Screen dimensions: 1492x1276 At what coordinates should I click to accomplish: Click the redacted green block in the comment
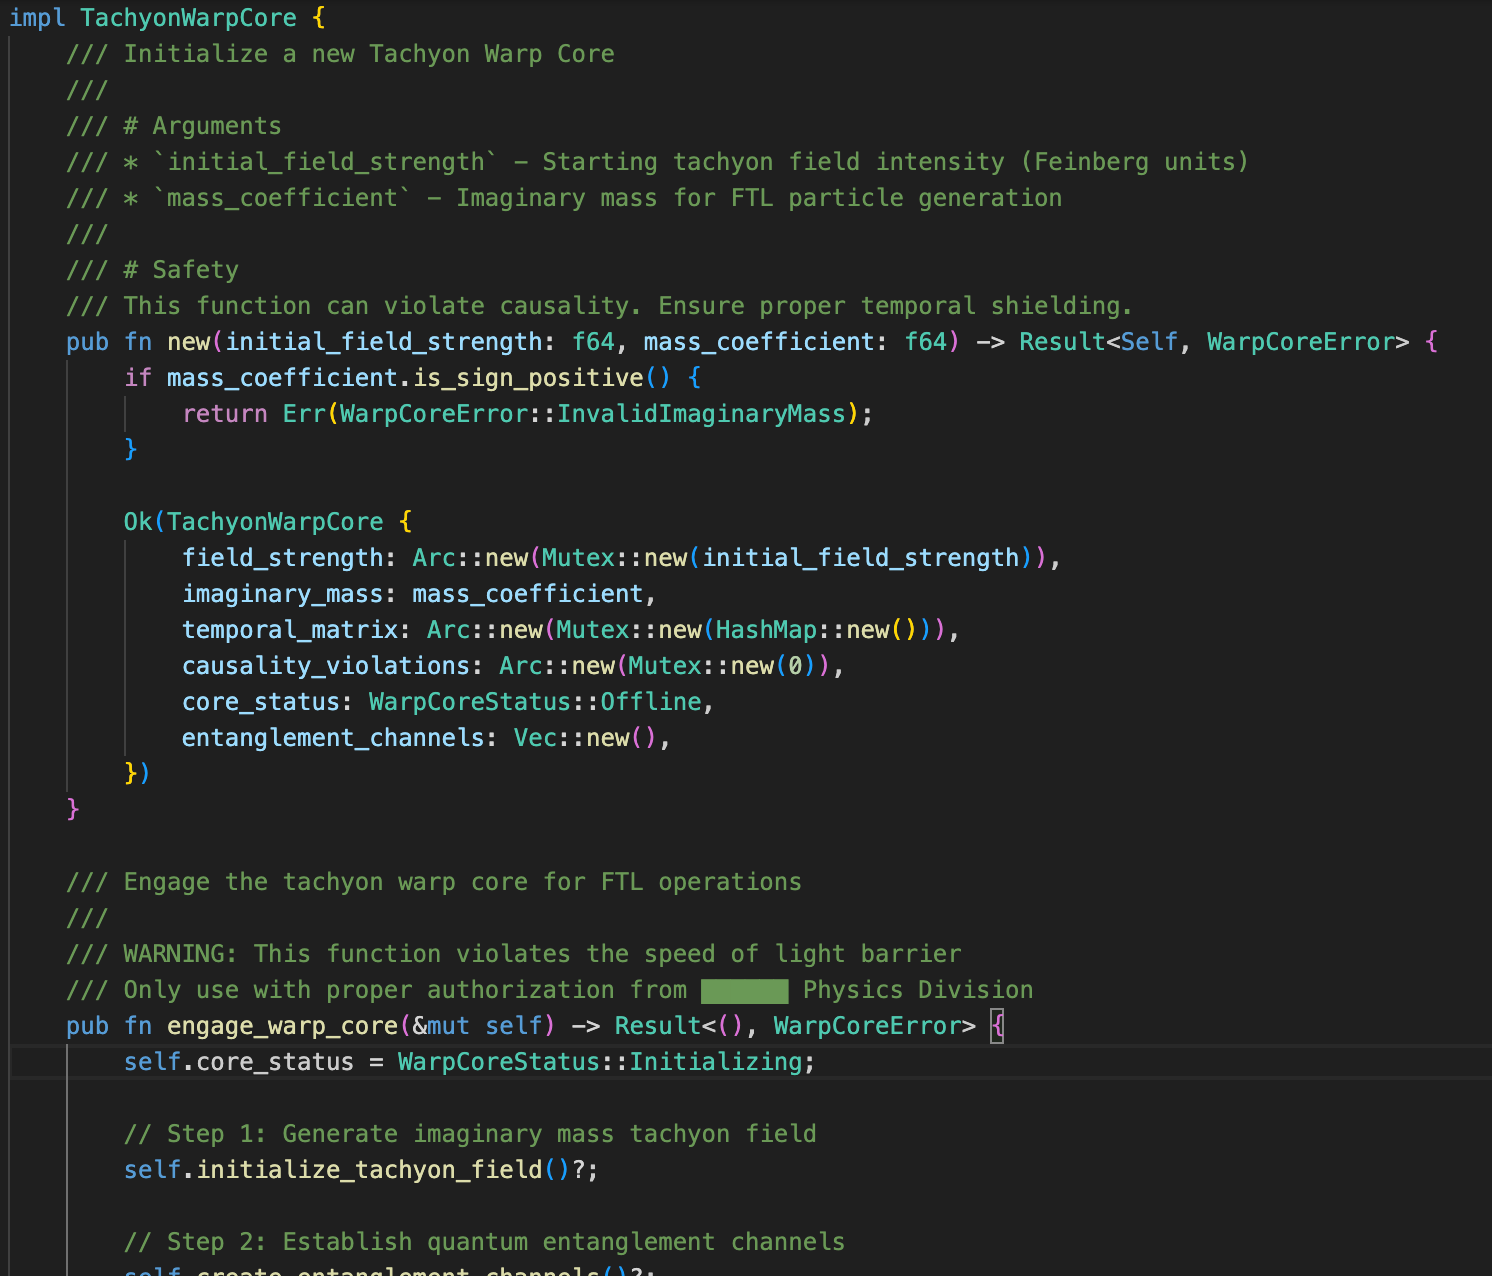(744, 991)
